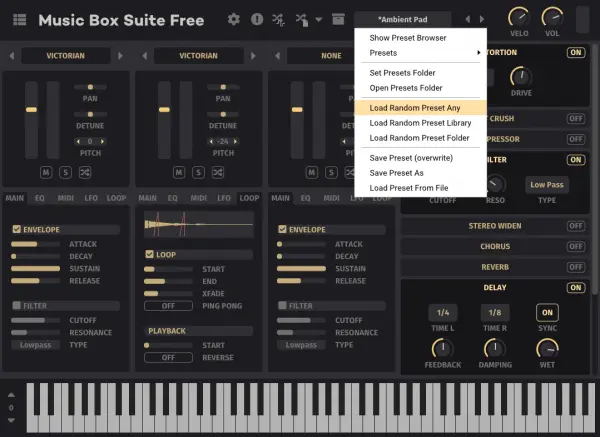Open master filter Low Pass type dropdown
600x437 pixels.
coord(547,185)
